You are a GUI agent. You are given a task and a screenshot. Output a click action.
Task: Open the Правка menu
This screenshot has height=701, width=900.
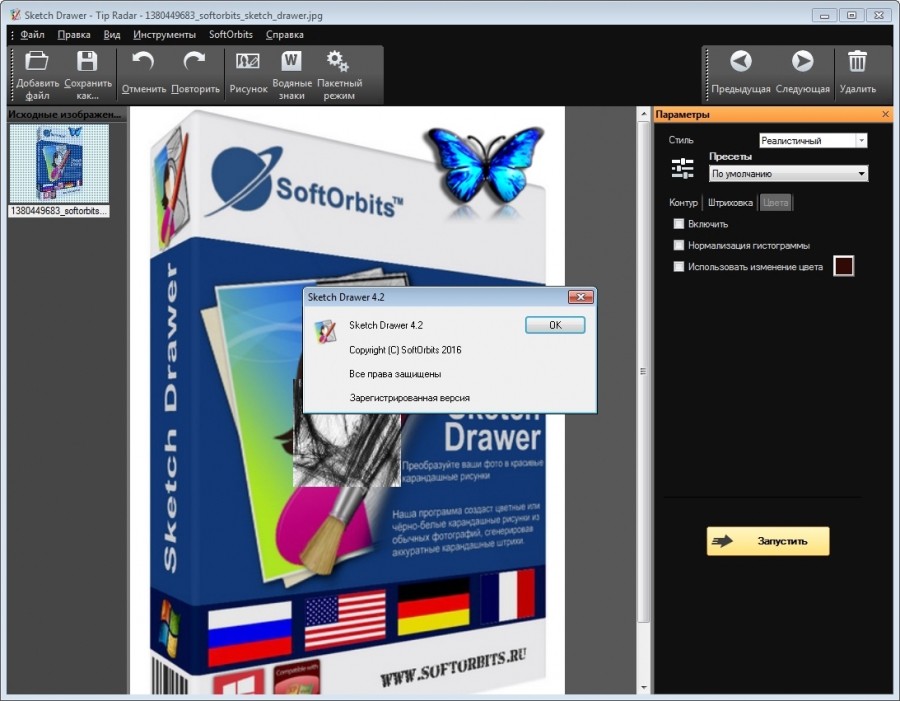pos(74,34)
